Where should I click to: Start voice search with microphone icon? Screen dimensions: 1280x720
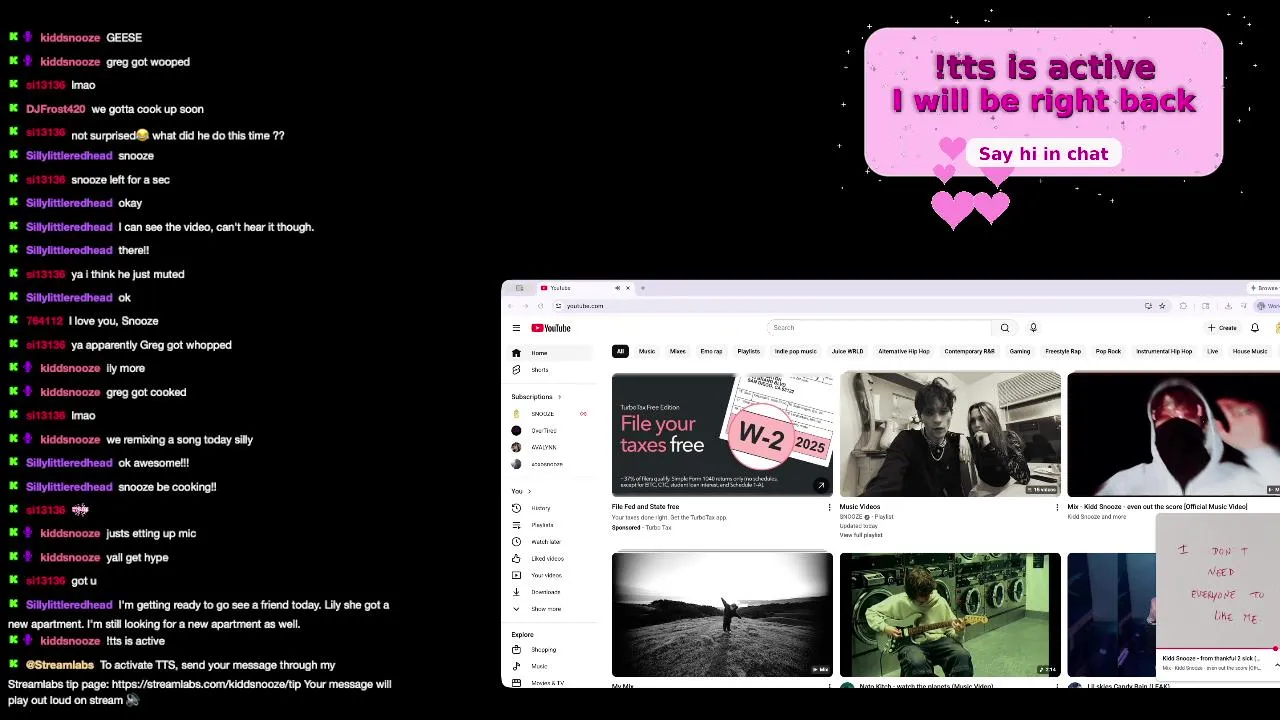1033,328
